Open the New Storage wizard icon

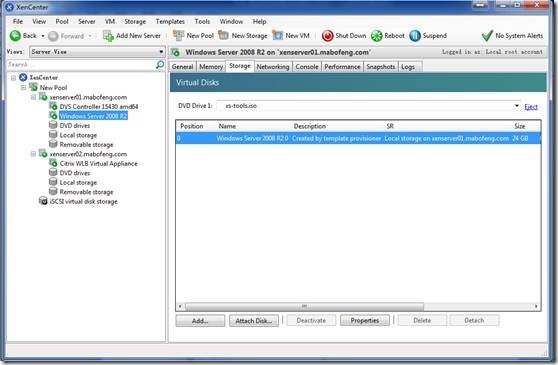pos(223,36)
